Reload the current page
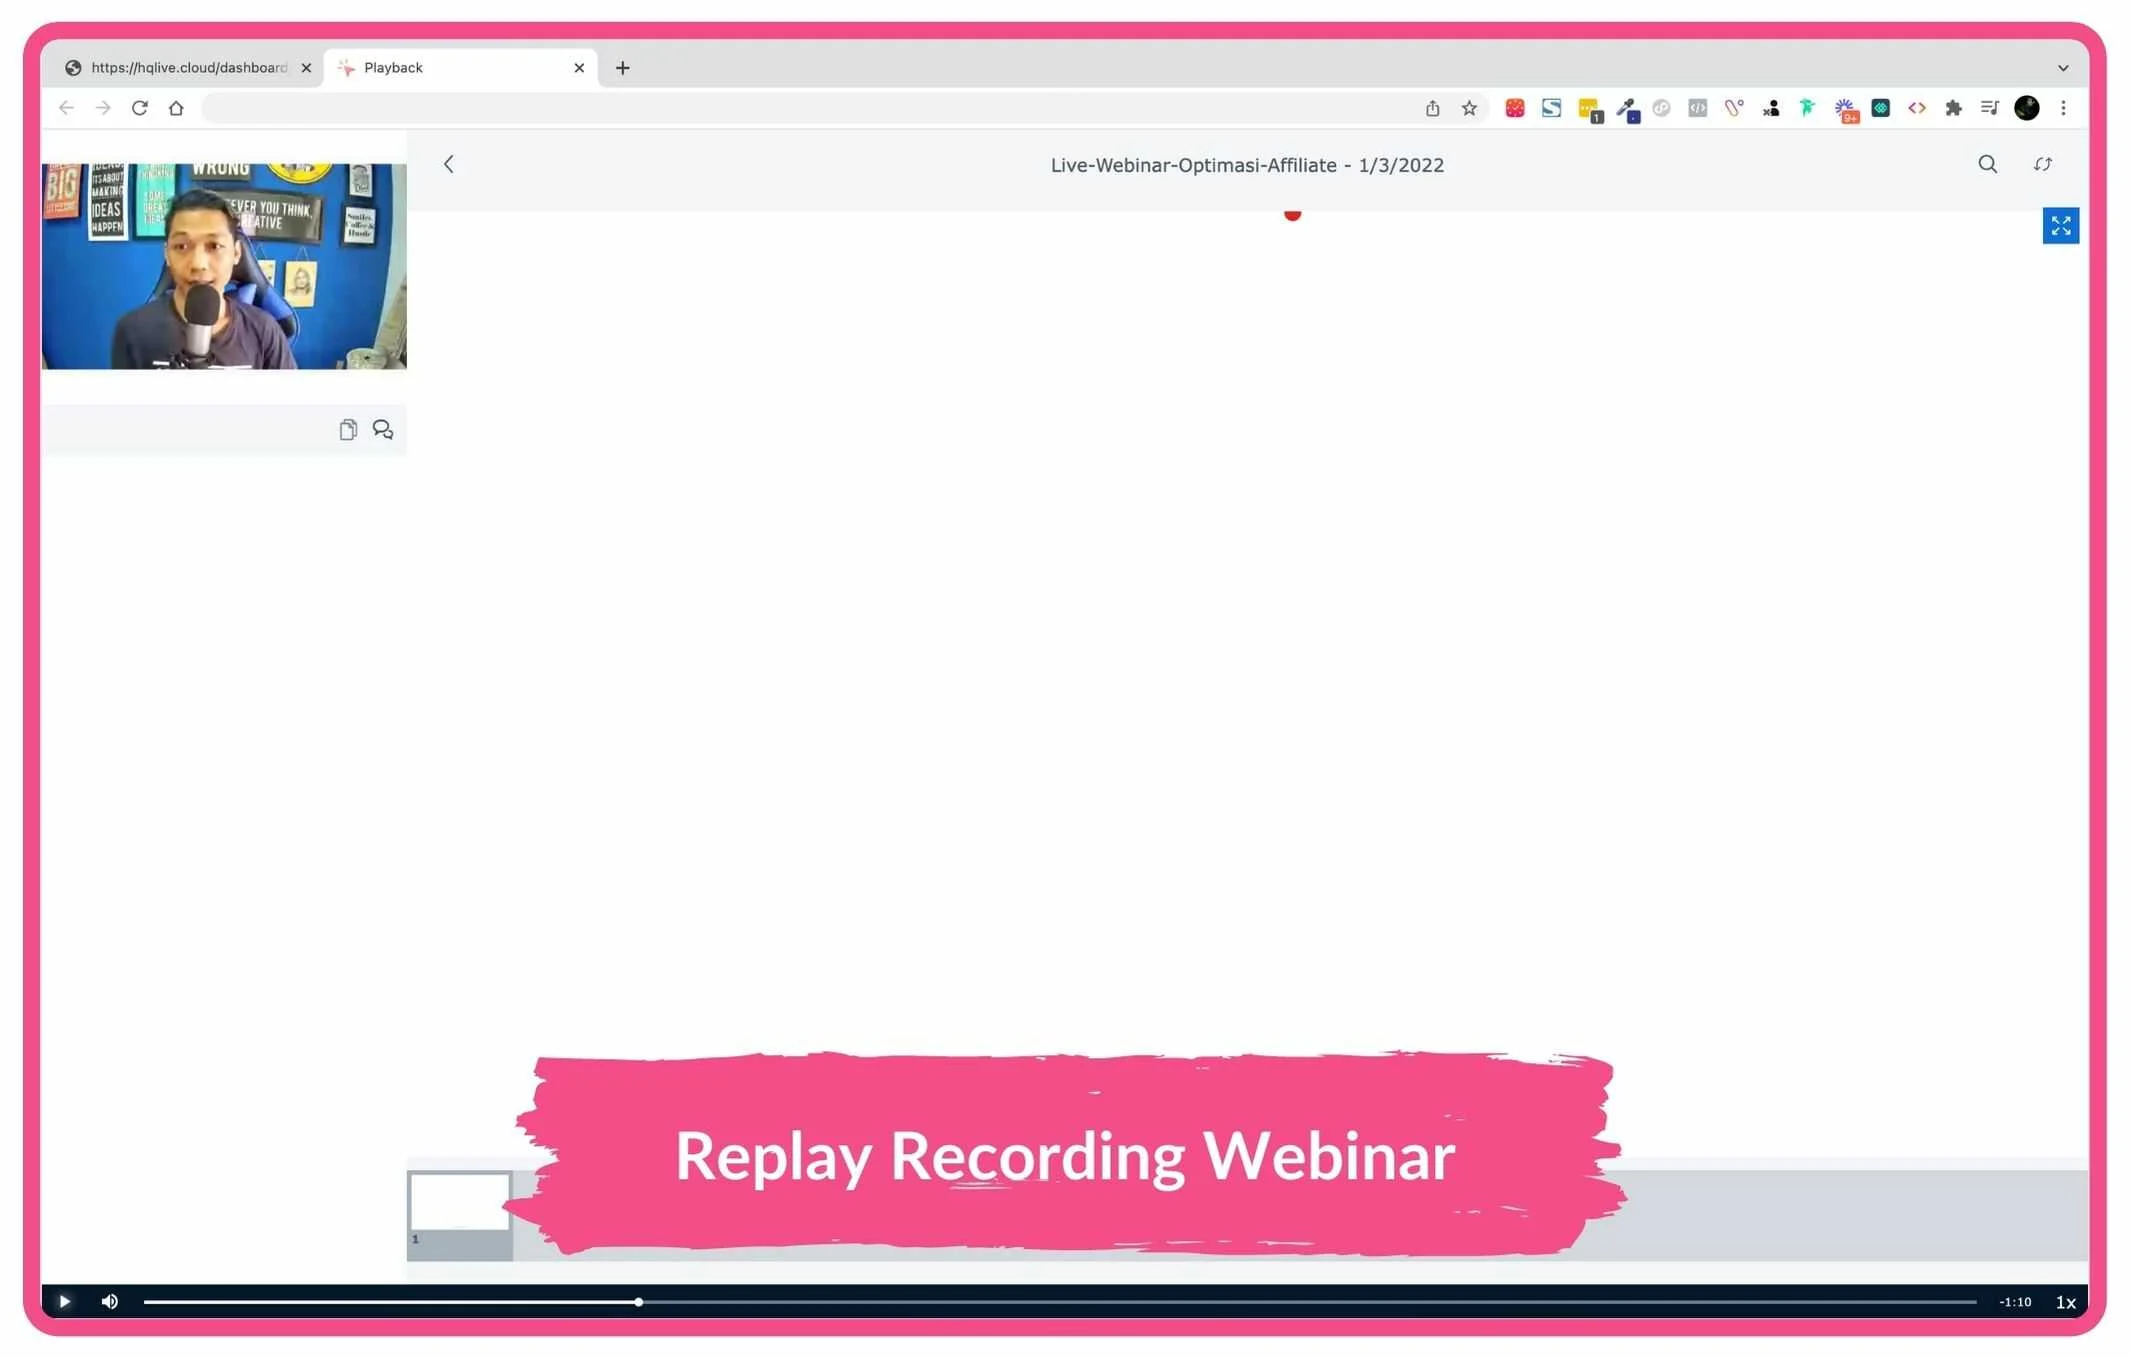This screenshot has width=2130, height=1358. pos(140,108)
